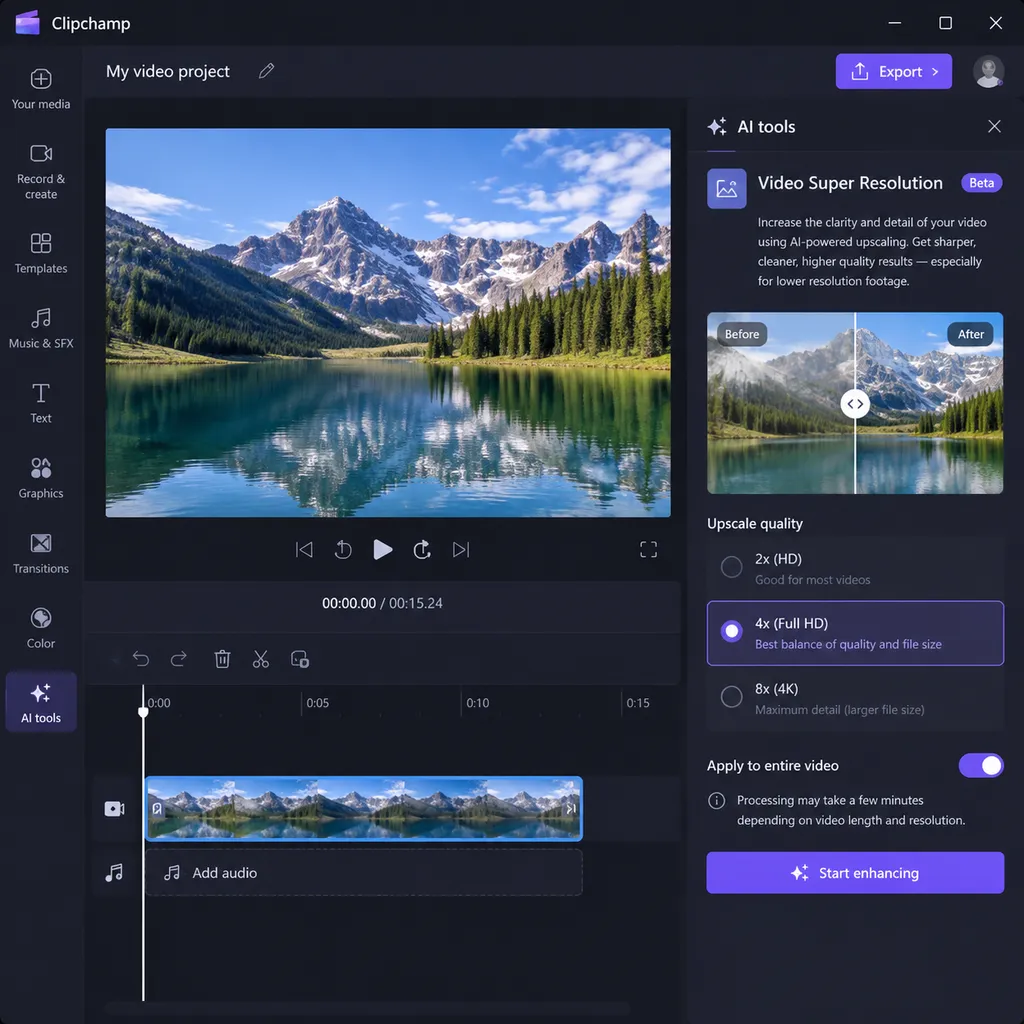Delete the selected clip with trash icon
Screen dimensions: 1024x1024
tap(222, 659)
